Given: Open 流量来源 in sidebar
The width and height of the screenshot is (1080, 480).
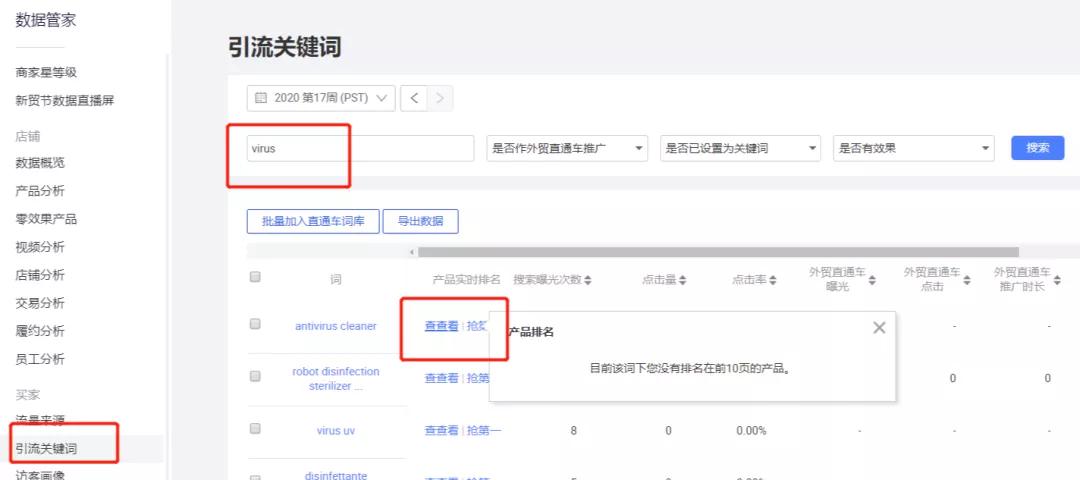Looking at the screenshot, I should [40, 420].
